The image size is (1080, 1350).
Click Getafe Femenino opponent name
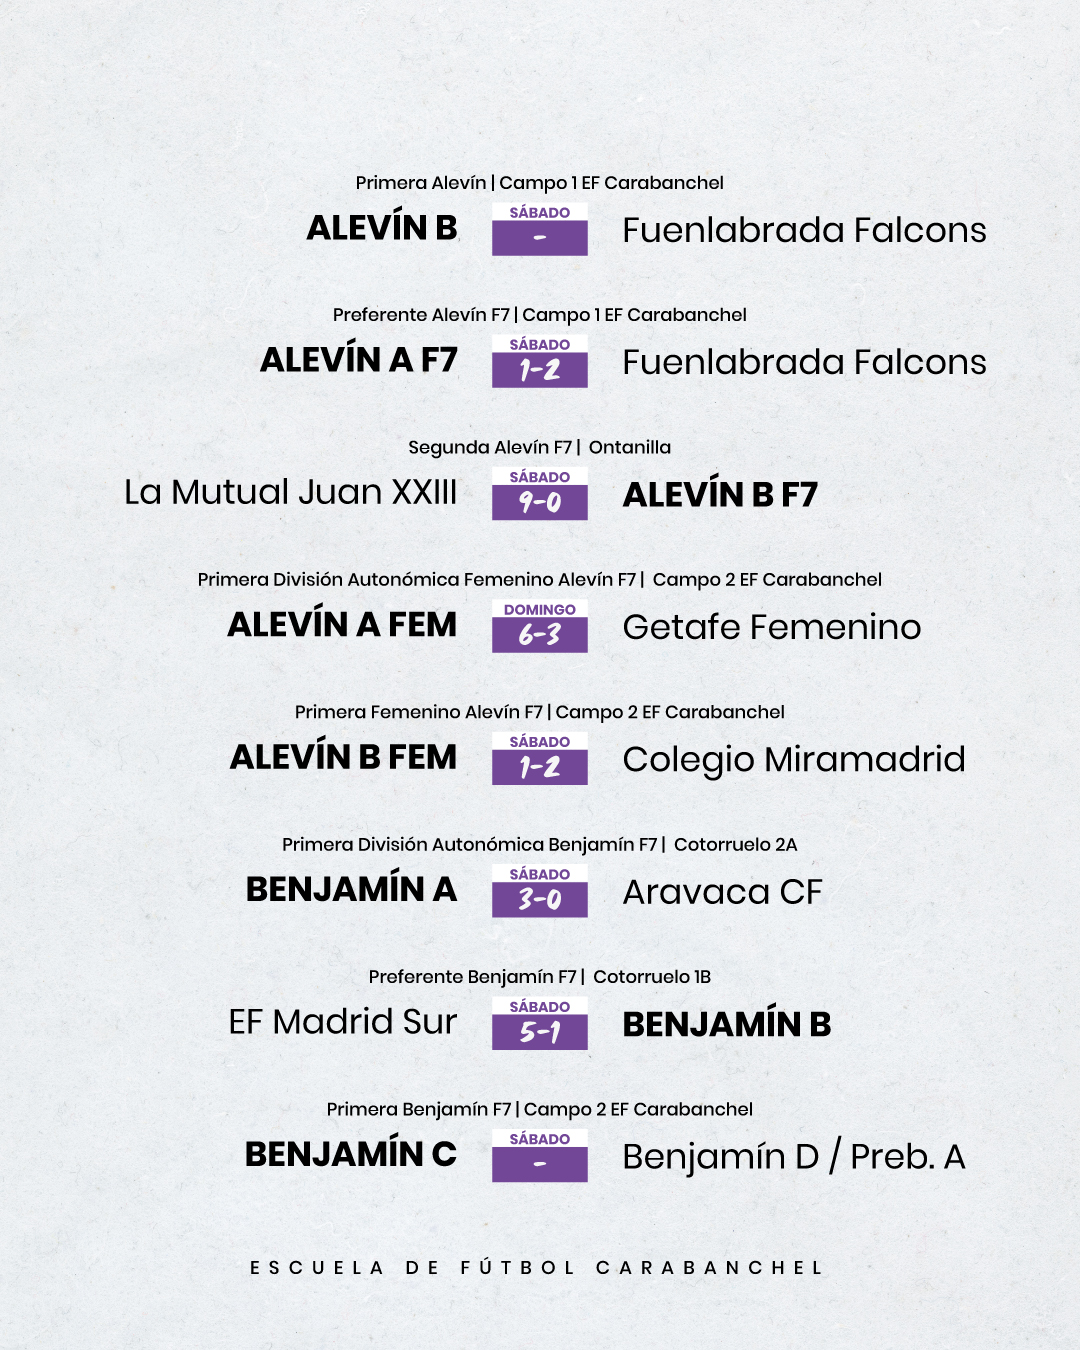(771, 627)
